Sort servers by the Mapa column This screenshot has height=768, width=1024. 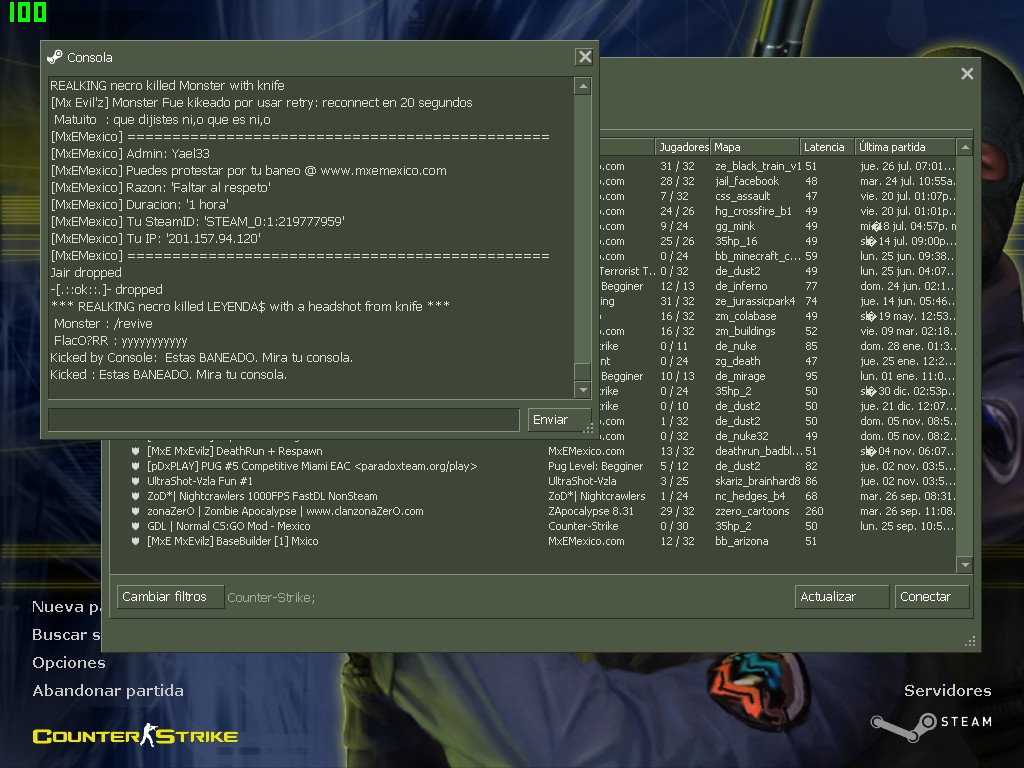[755, 147]
